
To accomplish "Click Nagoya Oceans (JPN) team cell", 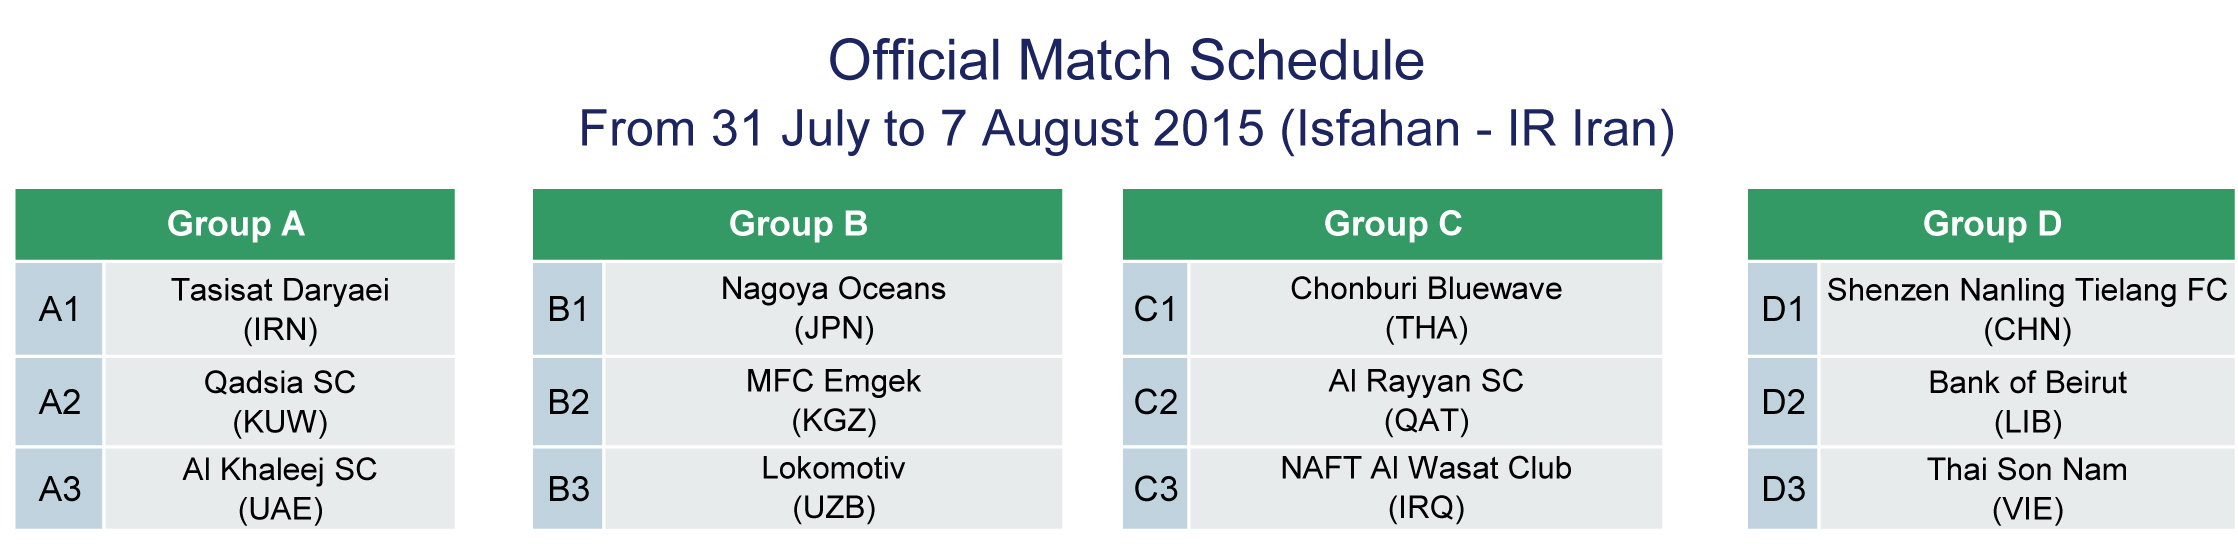I will pyautogui.click(x=833, y=309).
